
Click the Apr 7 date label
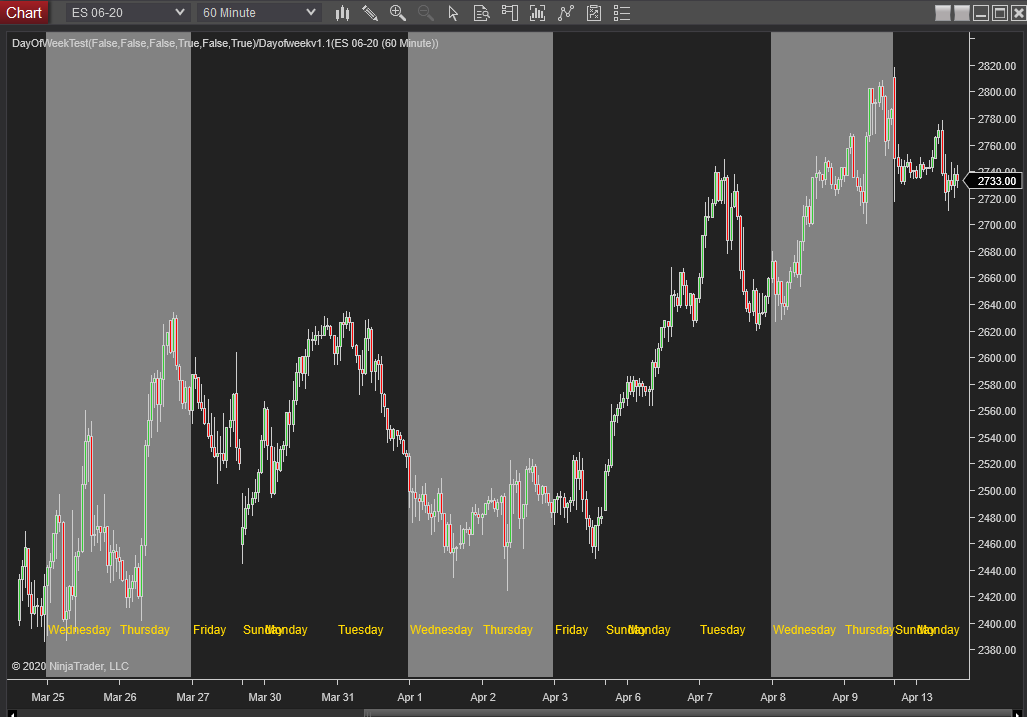click(700, 697)
